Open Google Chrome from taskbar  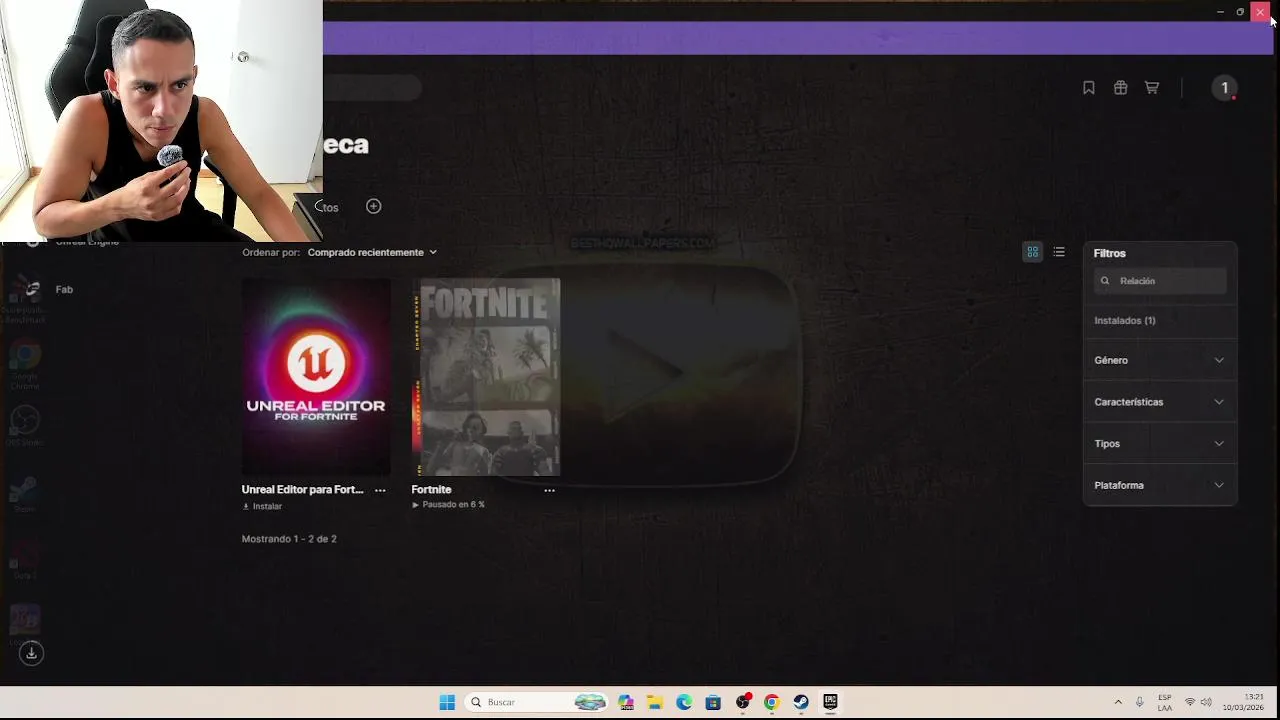pyautogui.click(x=772, y=702)
